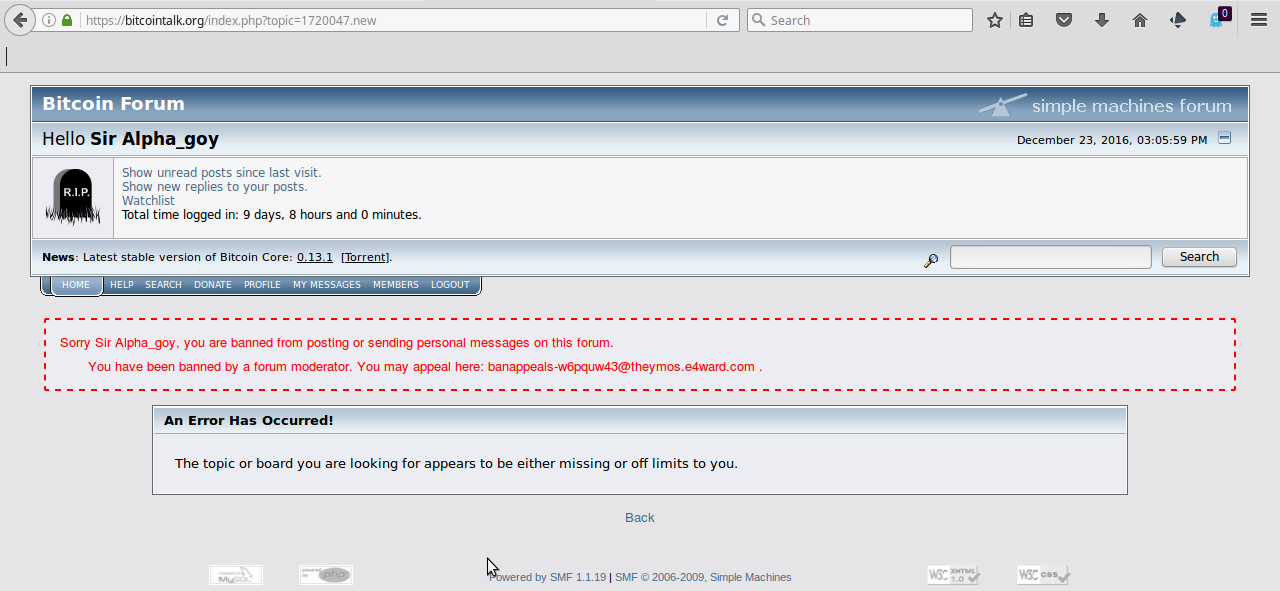The height and width of the screenshot is (591, 1280).
Task: Reload the page with refresh icon
Action: point(722,20)
